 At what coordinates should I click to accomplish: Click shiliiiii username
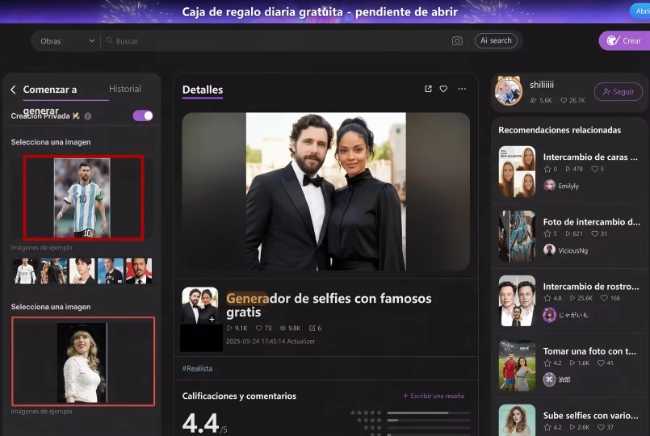tap(541, 85)
